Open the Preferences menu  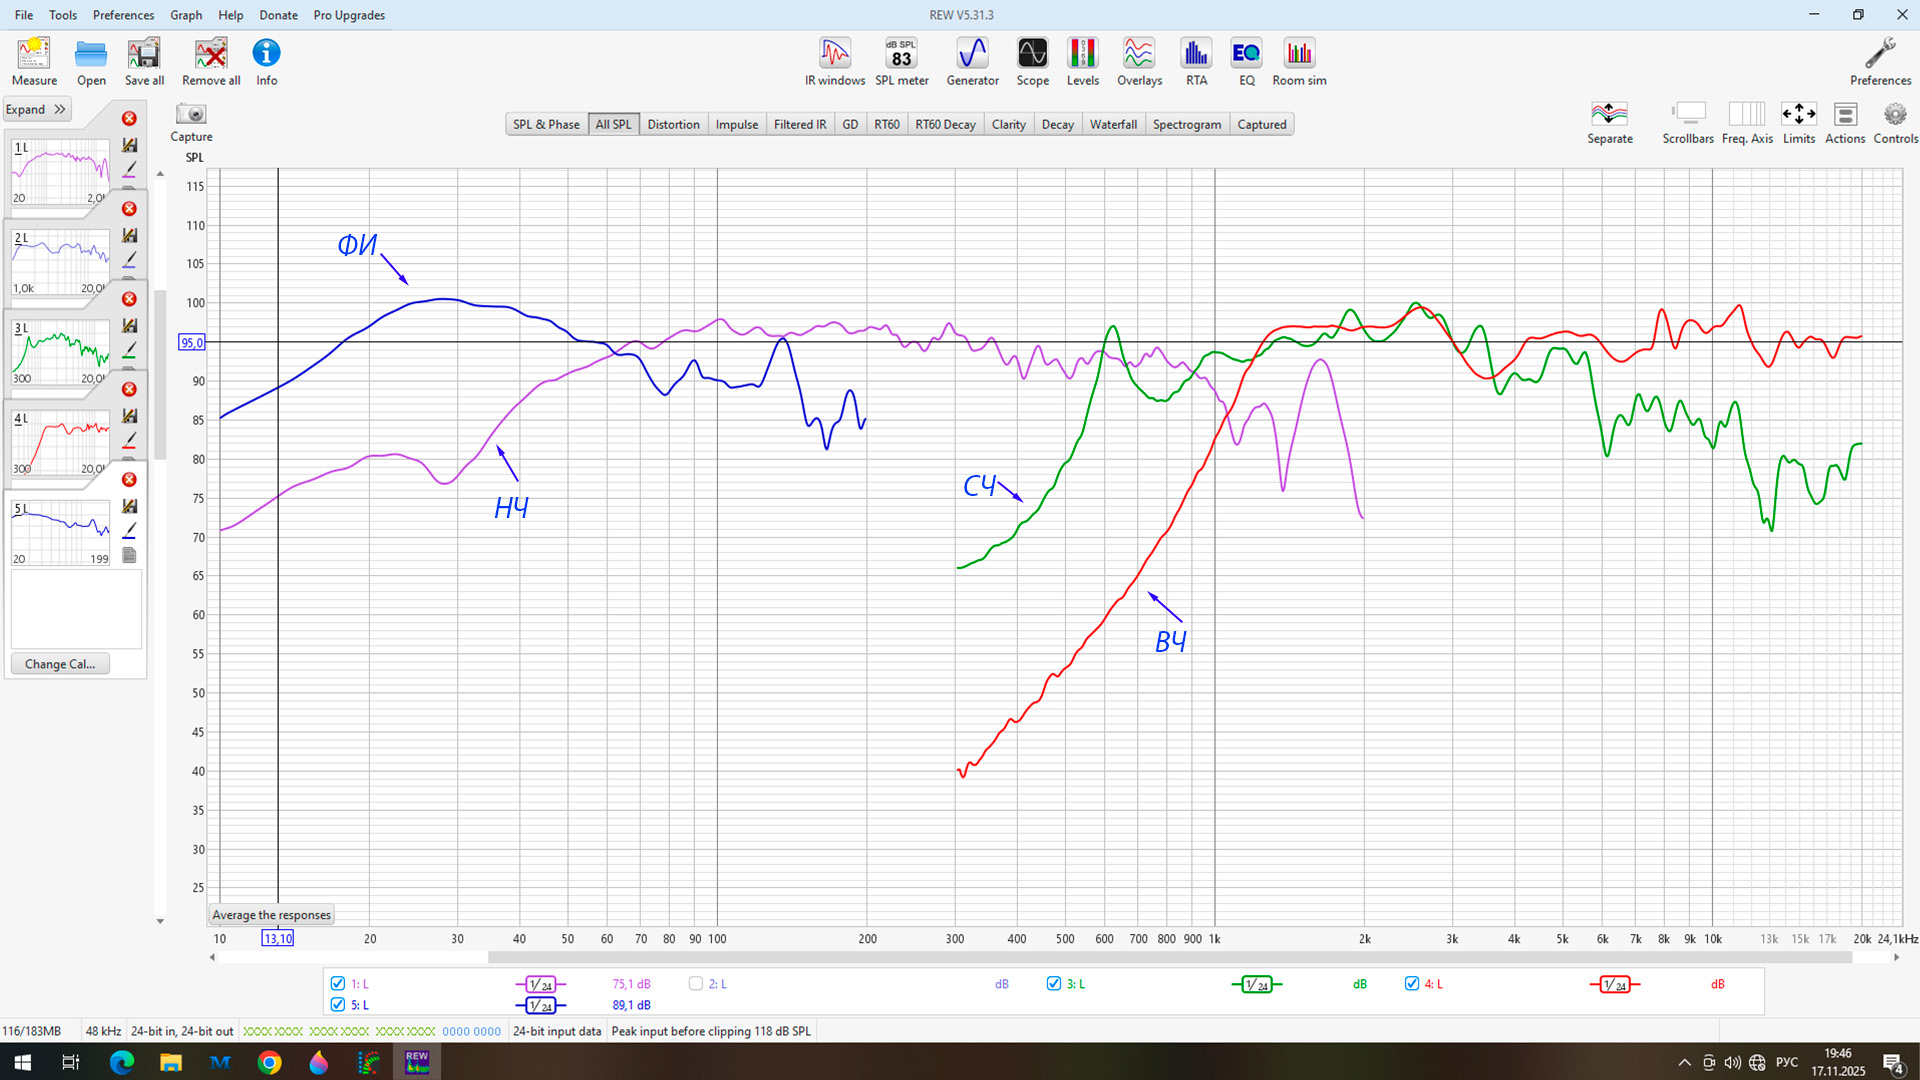pos(123,15)
